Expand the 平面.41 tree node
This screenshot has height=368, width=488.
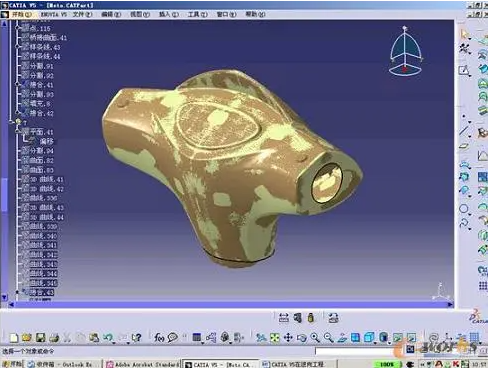(x=18, y=132)
